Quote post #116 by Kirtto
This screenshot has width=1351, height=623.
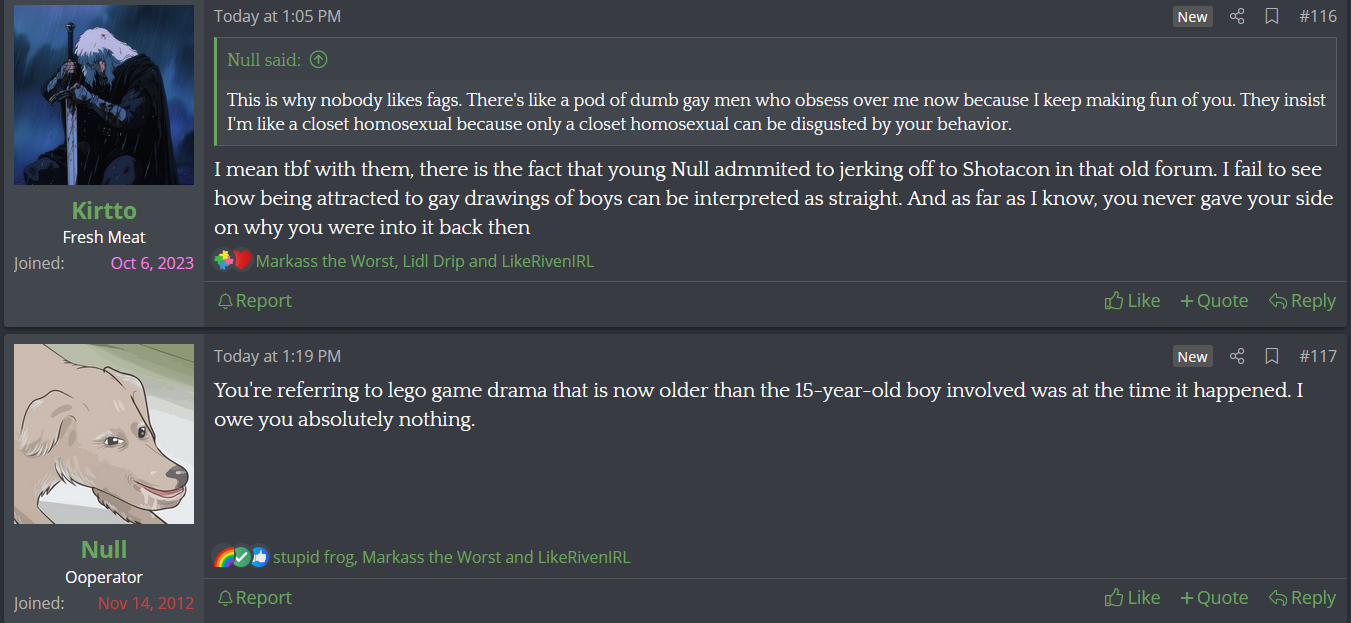click(1214, 301)
